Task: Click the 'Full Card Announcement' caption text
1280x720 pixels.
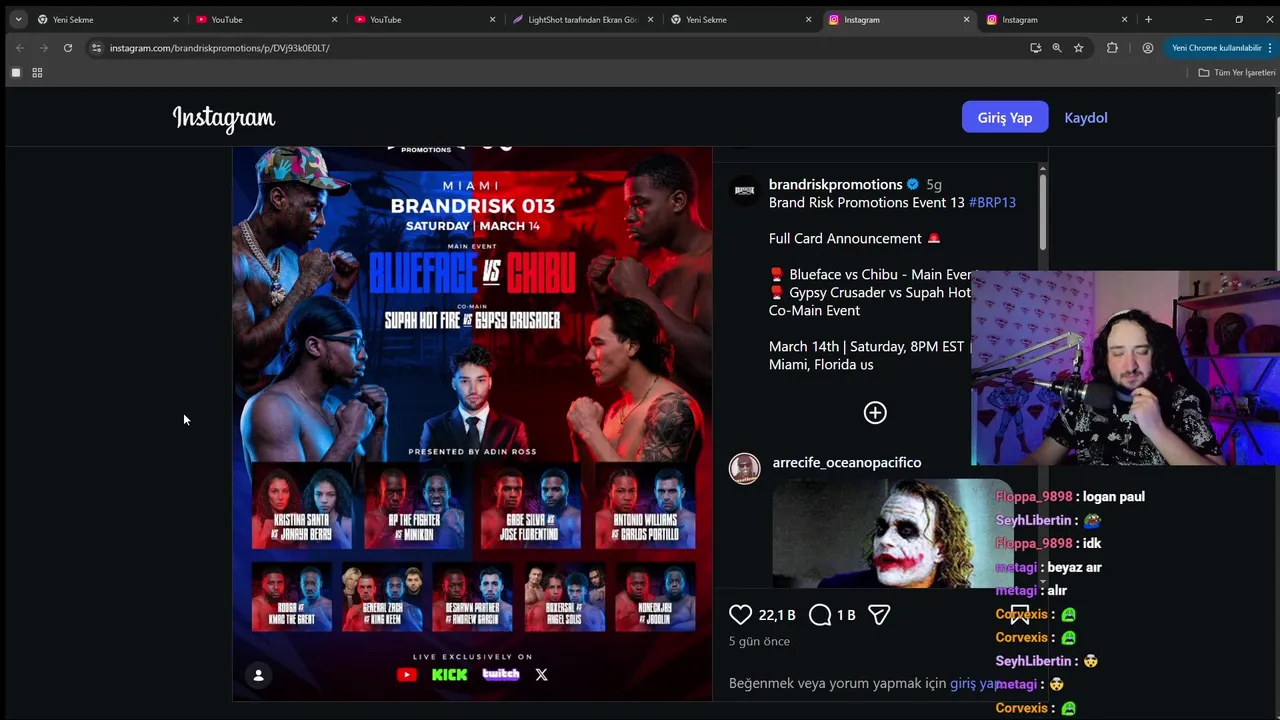Action: [845, 238]
